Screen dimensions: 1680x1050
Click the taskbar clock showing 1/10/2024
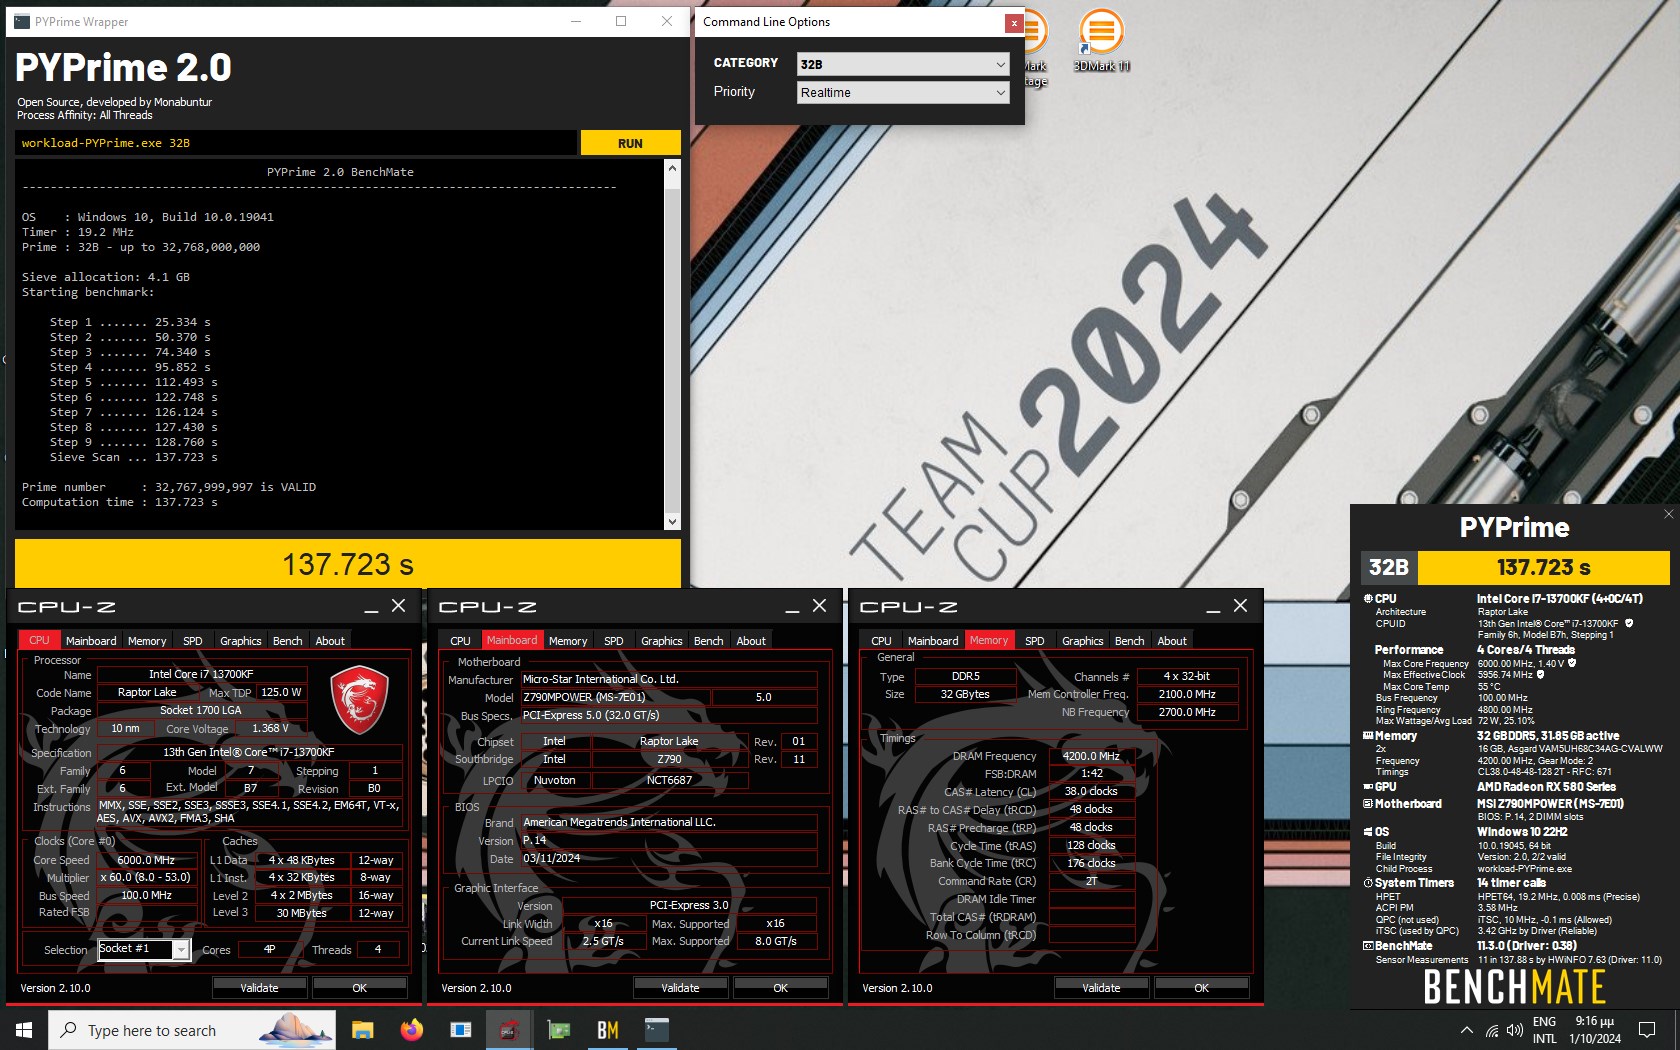[1595, 1030]
